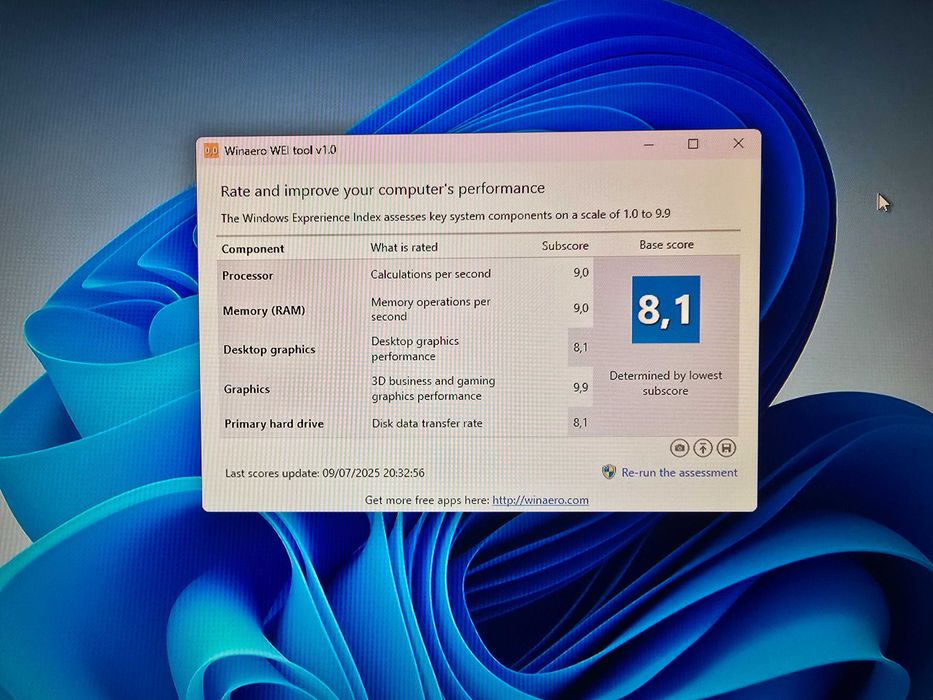Click the Winaero WEI tool v1.0 title text
Viewport: 933px width, 700px height.
[x=280, y=150]
